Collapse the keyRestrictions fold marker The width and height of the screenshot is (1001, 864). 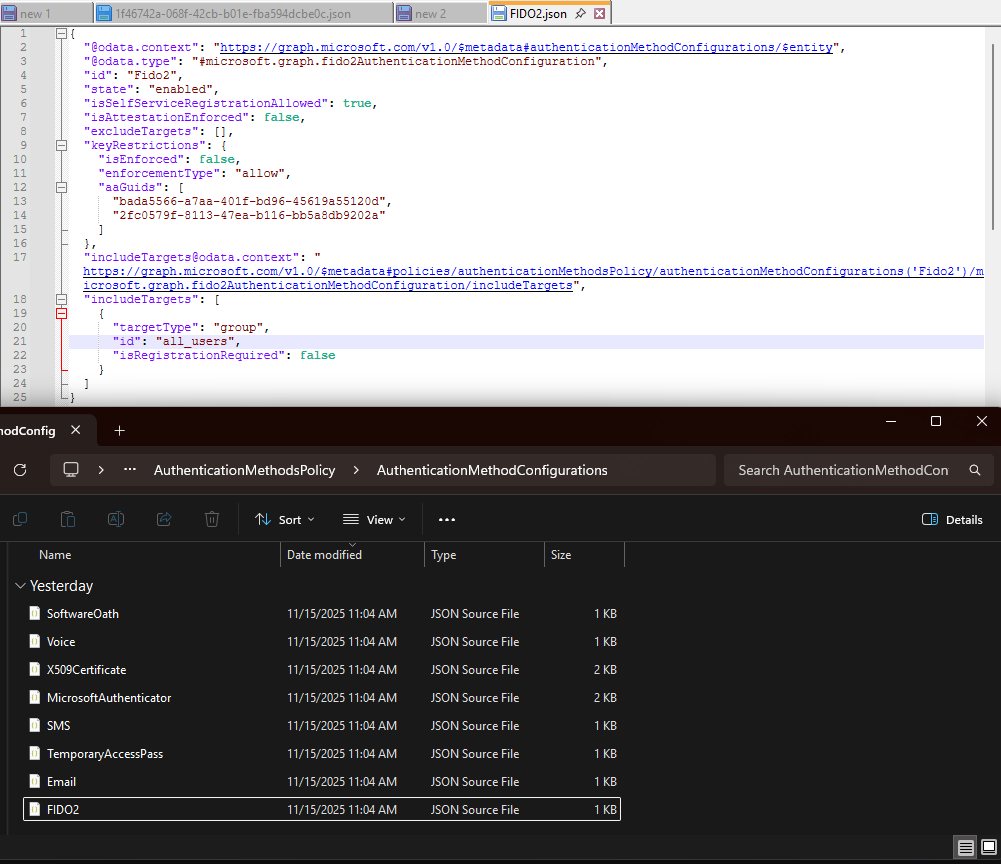[x=61, y=144]
